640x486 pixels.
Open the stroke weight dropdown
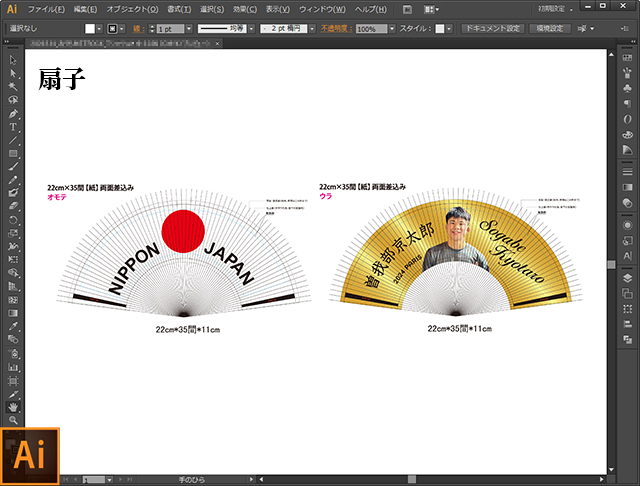[x=189, y=29]
